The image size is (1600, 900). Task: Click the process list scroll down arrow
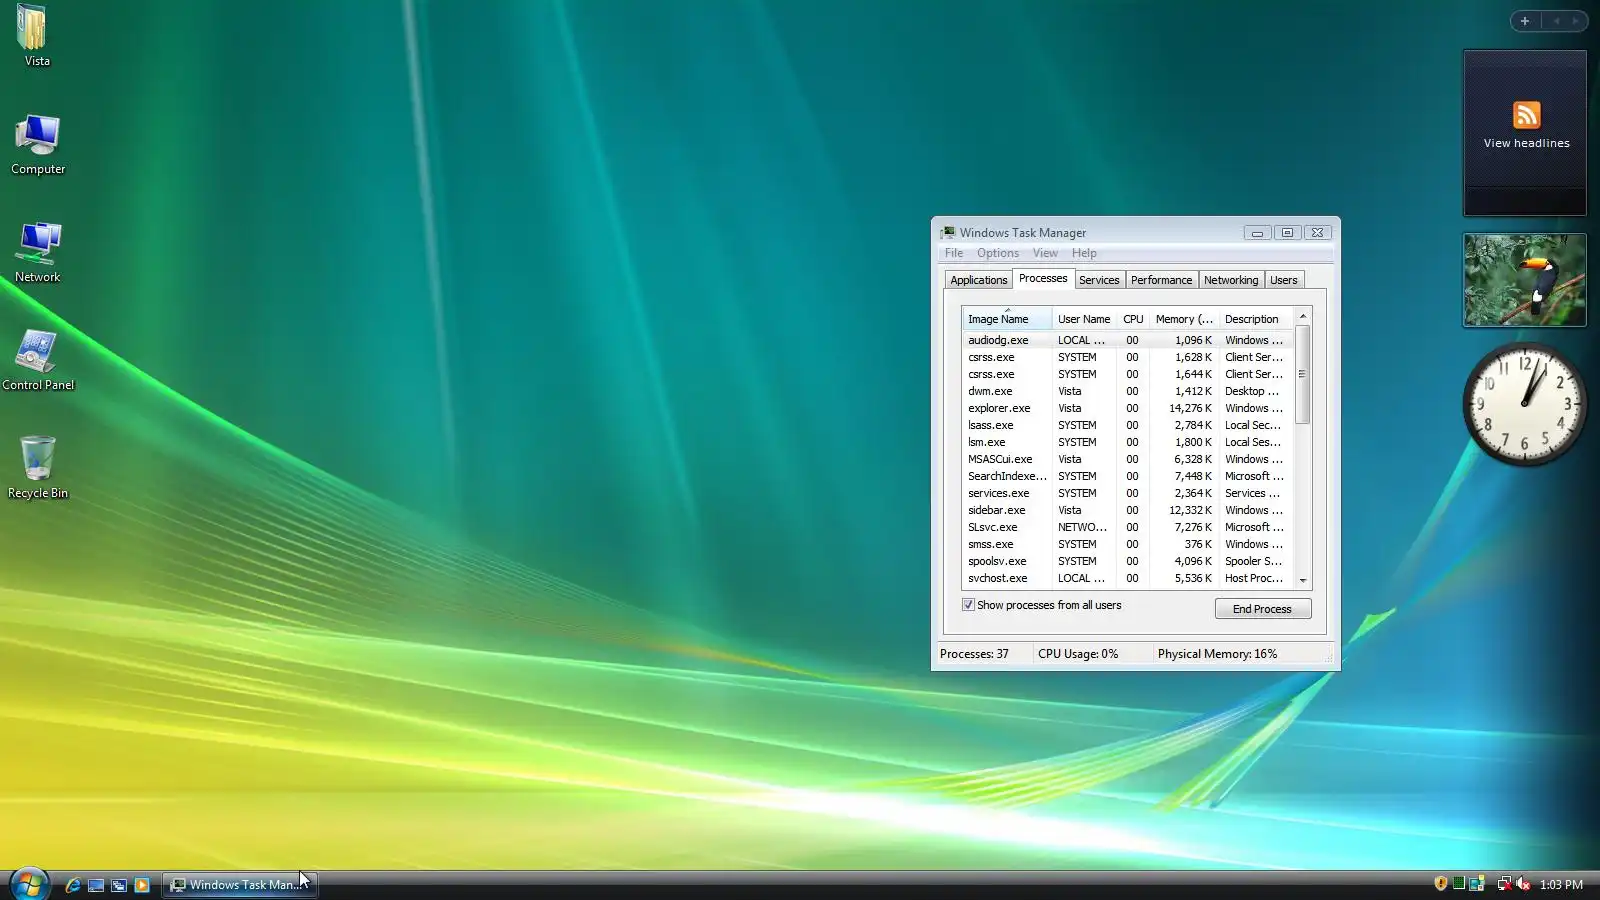point(1303,580)
